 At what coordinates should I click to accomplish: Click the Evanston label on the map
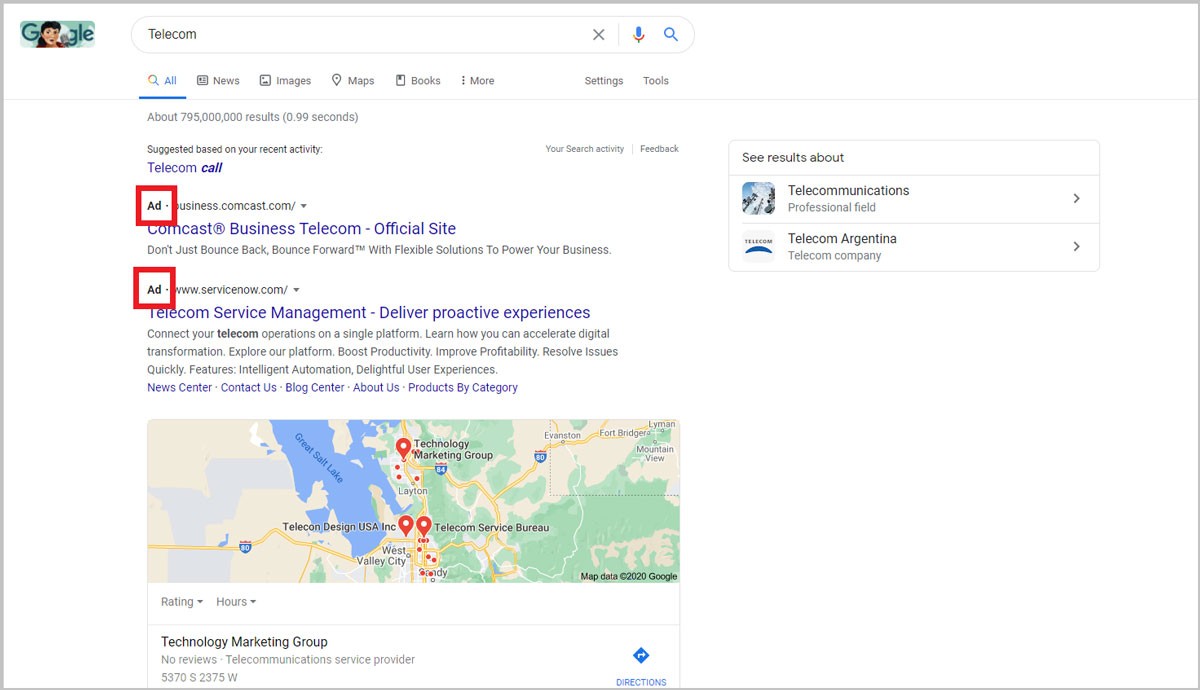tap(562, 435)
